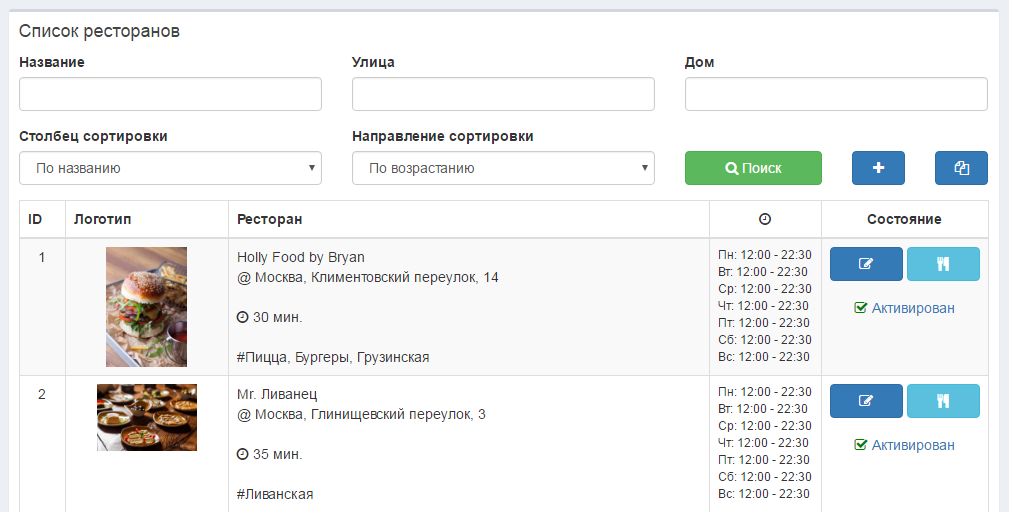Edit the Holly Food by Bryan restaurant
The width and height of the screenshot is (1009, 512).
pos(866,264)
